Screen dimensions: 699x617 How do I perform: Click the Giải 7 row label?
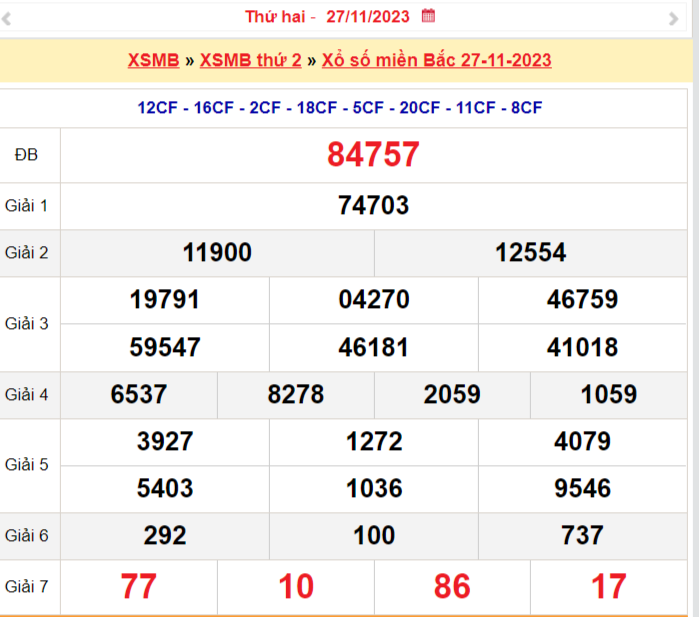point(27,587)
